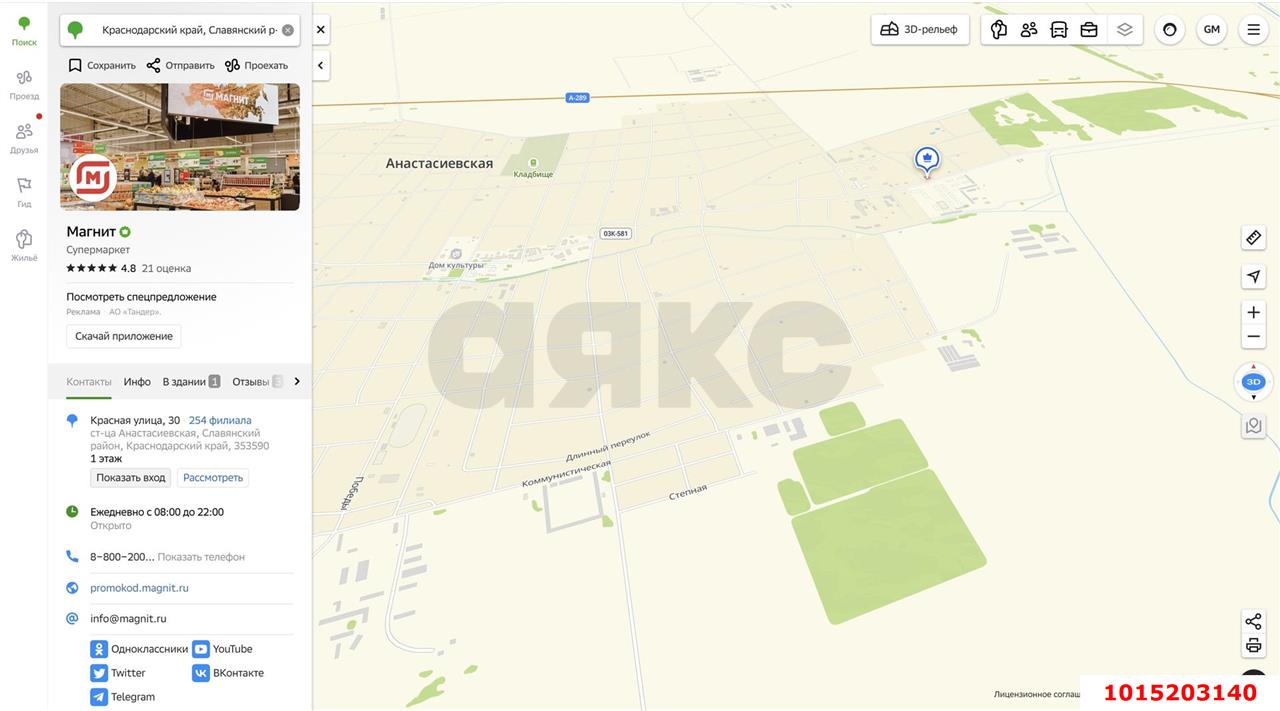
Task: Click the share icon below map controls
Action: point(1253,619)
